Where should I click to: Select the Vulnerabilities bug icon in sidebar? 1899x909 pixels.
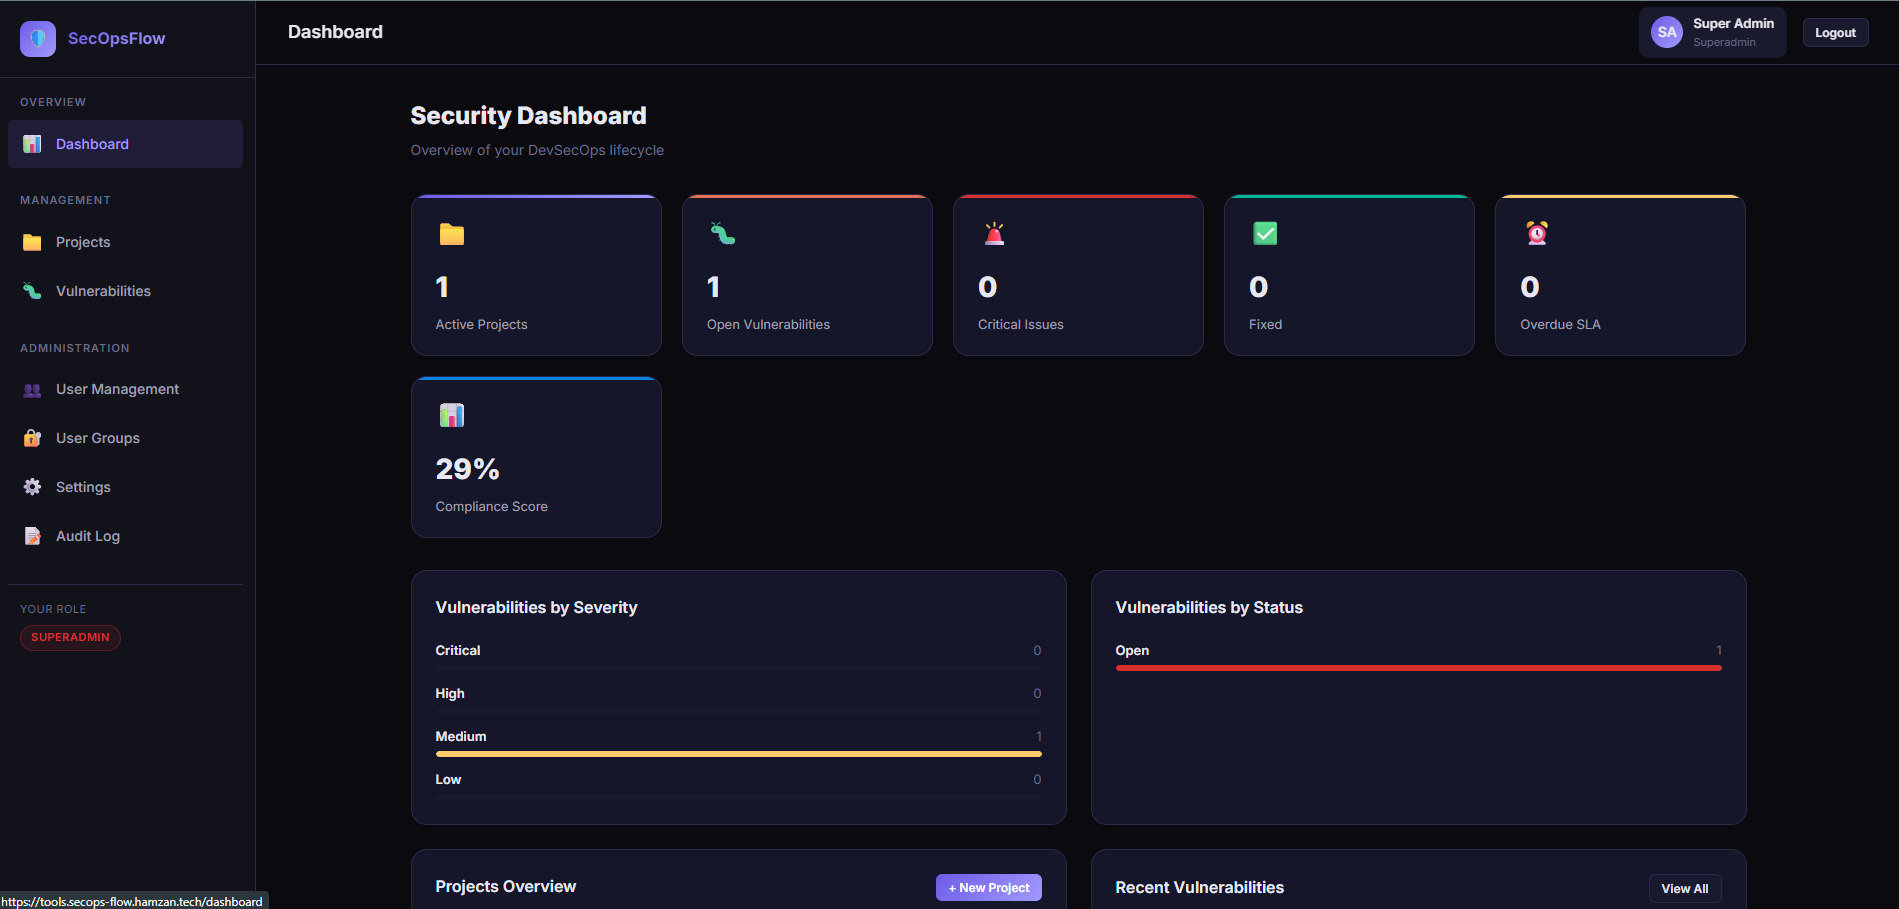pyautogui.click(x=31, y=290)
